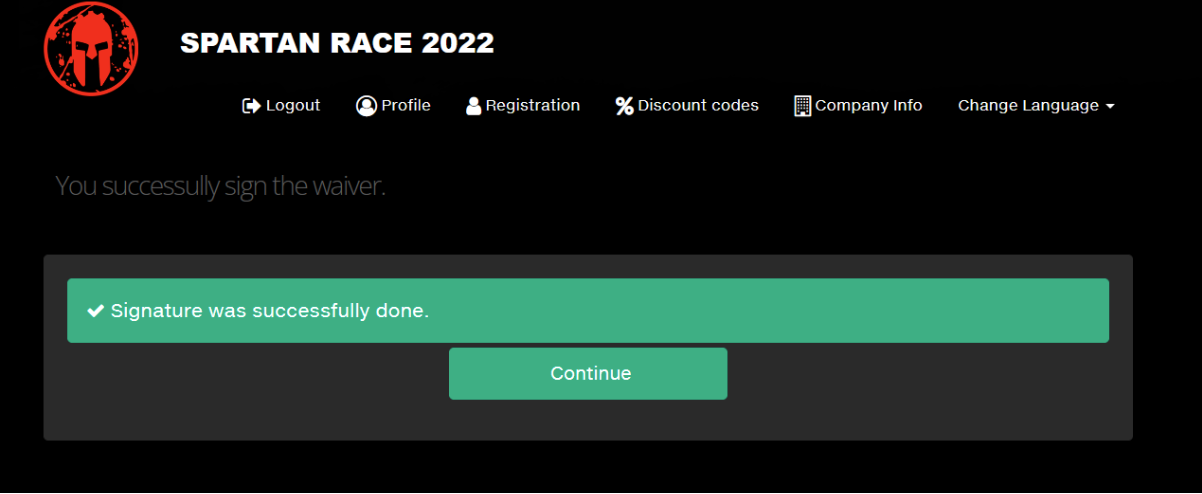Viewport: 1202px width, 494px height.
Task: Open the Discount codes text label
Action: tap(698, 105)
